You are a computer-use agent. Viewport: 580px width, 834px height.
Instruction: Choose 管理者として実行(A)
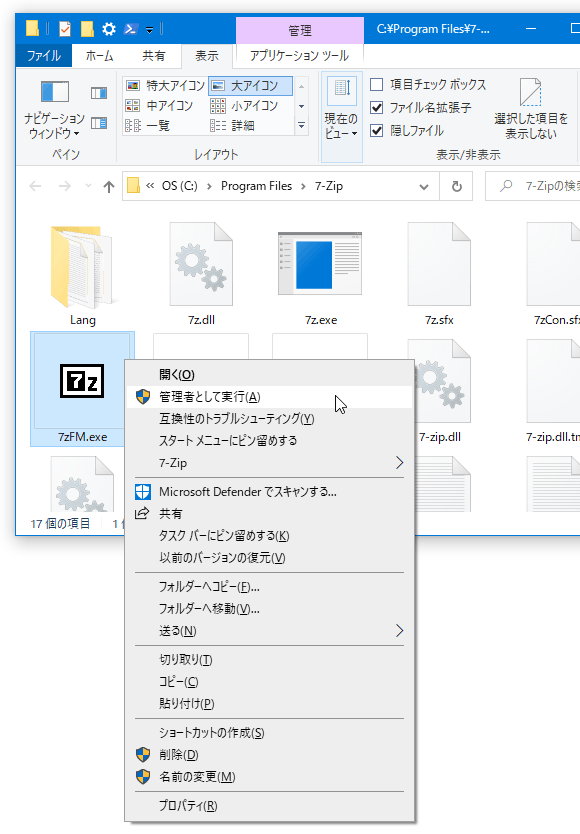pos(270,397)
